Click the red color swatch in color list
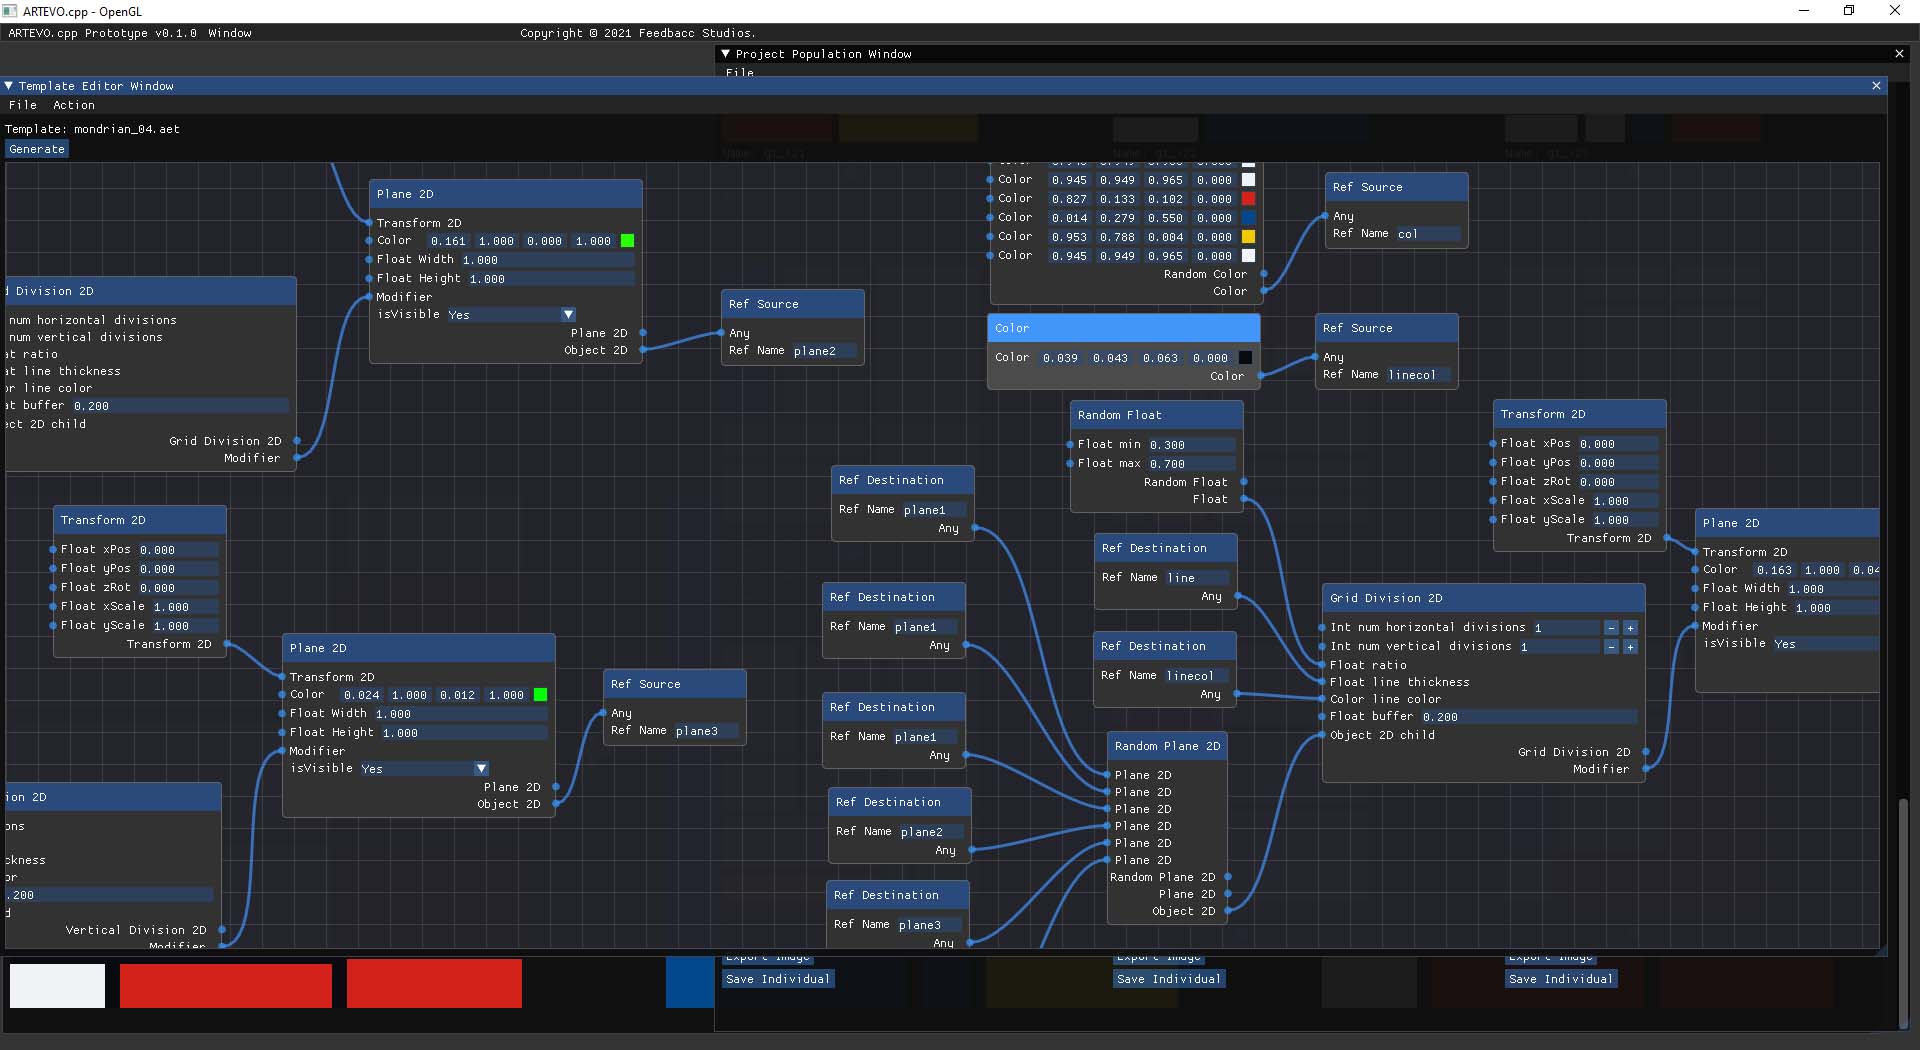1920x1050 pixels. [1248, 199]
